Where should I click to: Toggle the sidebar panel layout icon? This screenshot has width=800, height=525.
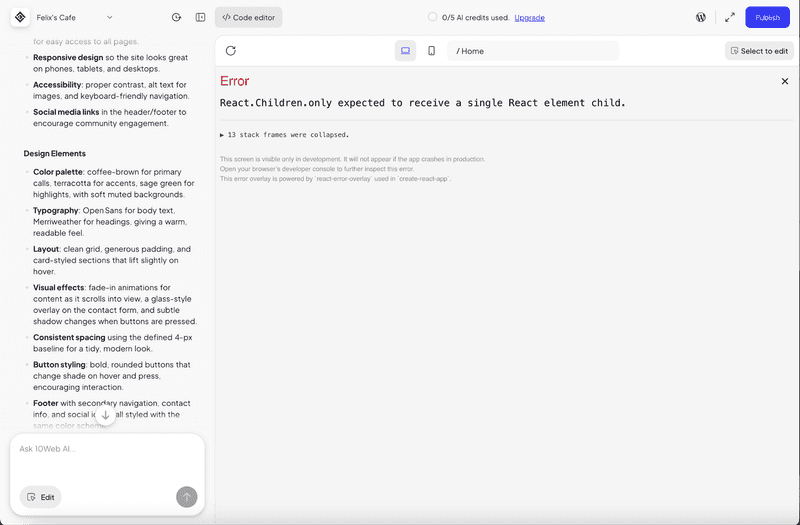(x=201, y=17)
